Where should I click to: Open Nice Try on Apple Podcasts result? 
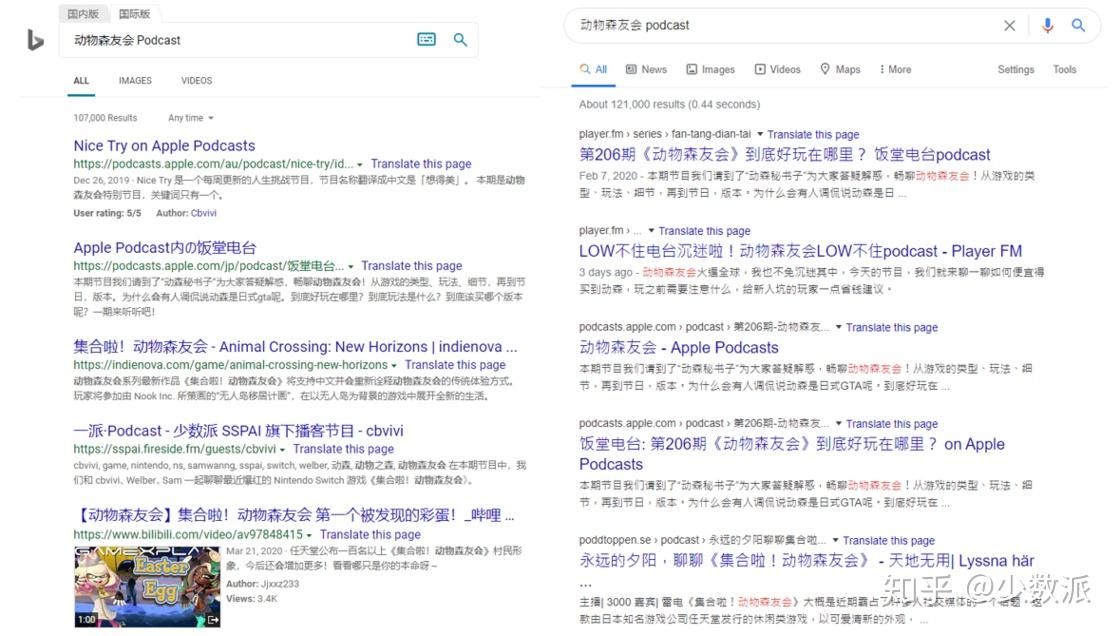[164, 146]
